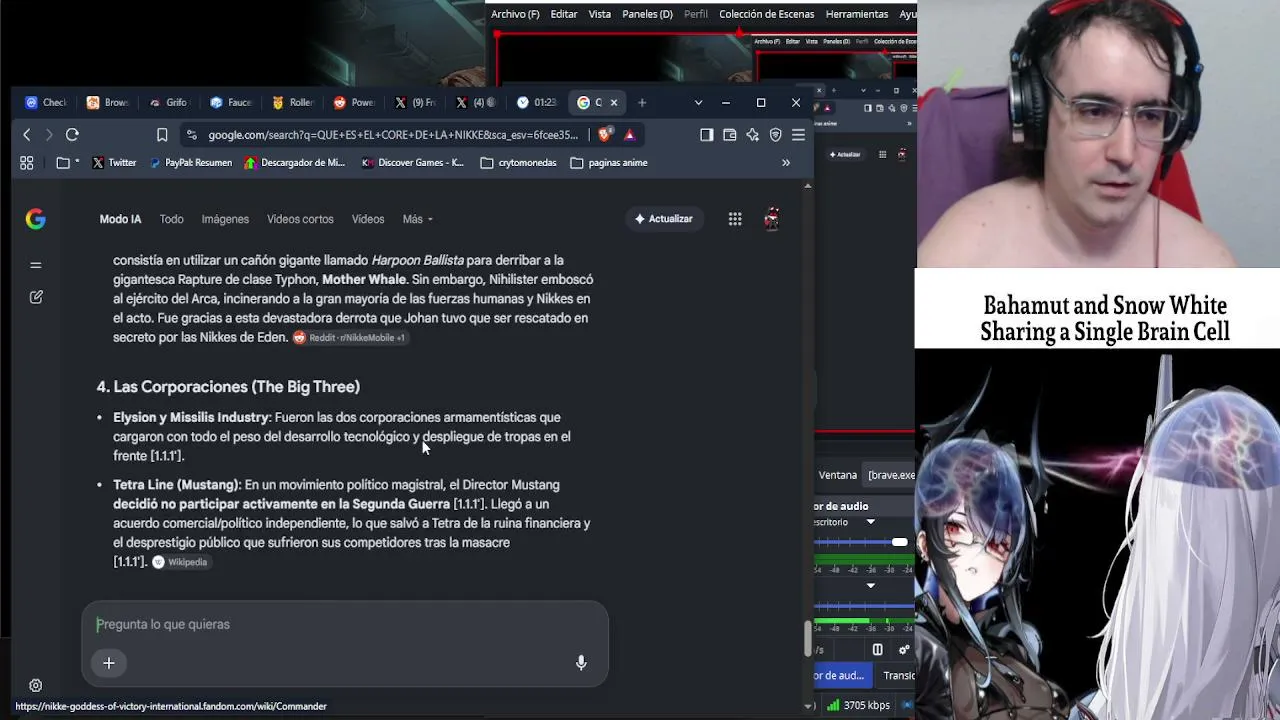The image size is (1280, 720).
Task: Switch to the Grifo browser tab
Action: [x=169, y=102]
